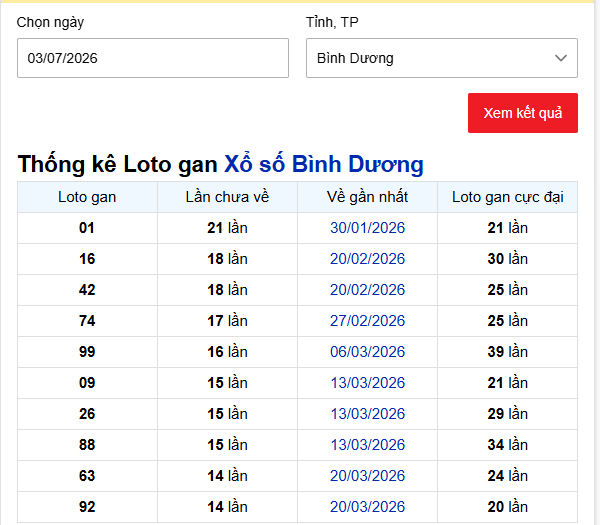Open date link 20/02/2026 in row 16
600x525 pixels.
pos(367,259)
